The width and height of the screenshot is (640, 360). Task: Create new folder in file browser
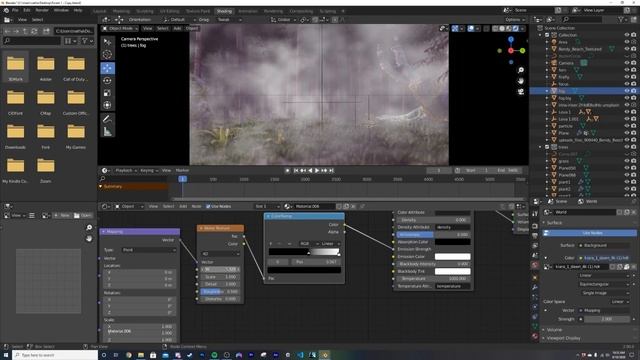coord(46,31)
